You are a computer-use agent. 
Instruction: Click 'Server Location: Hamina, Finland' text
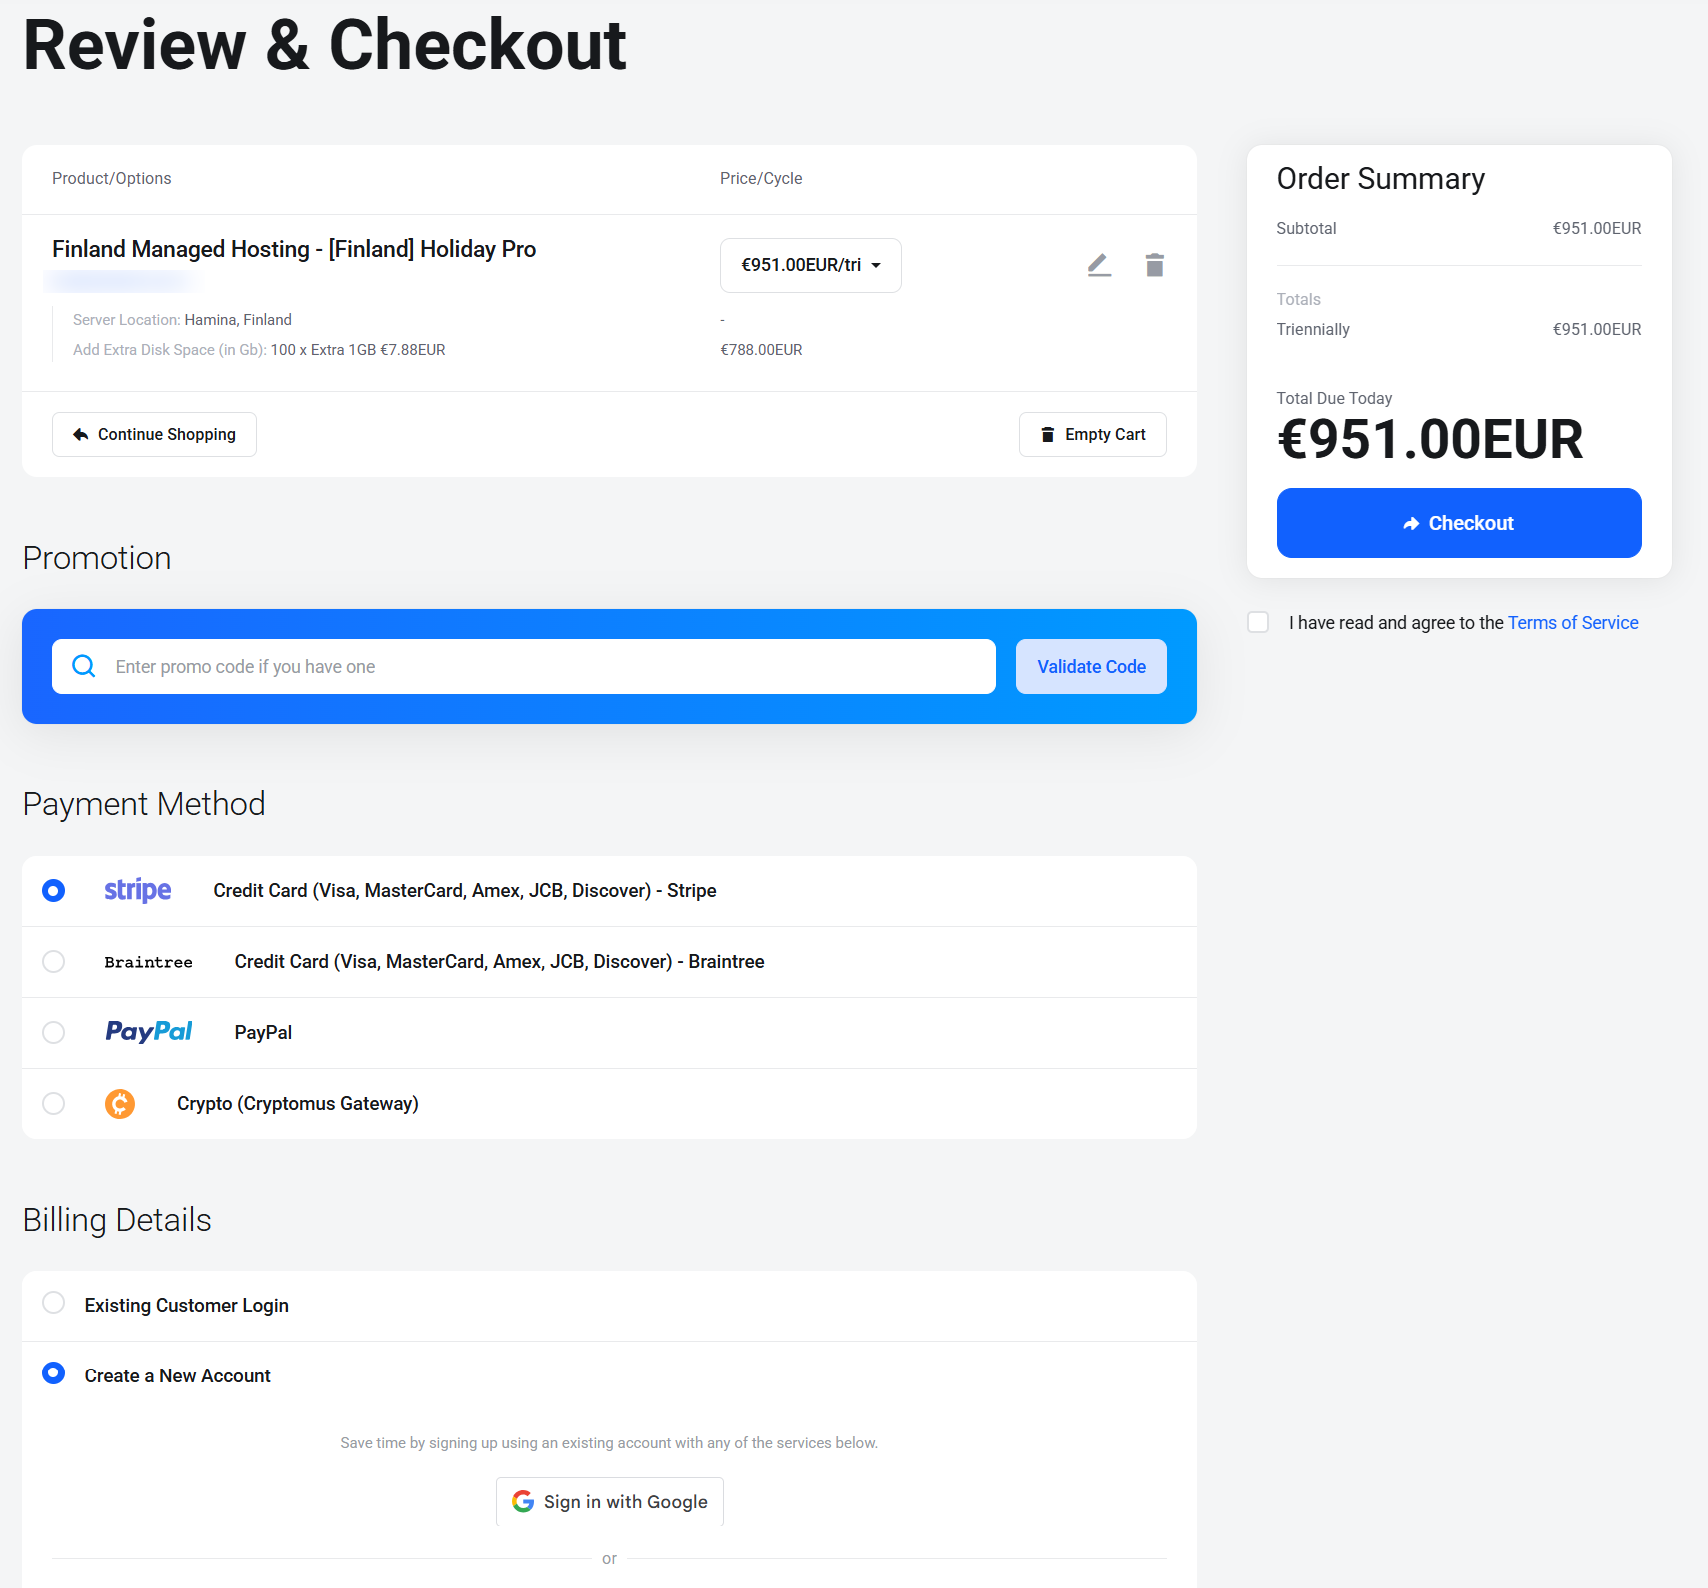[182, 320]
